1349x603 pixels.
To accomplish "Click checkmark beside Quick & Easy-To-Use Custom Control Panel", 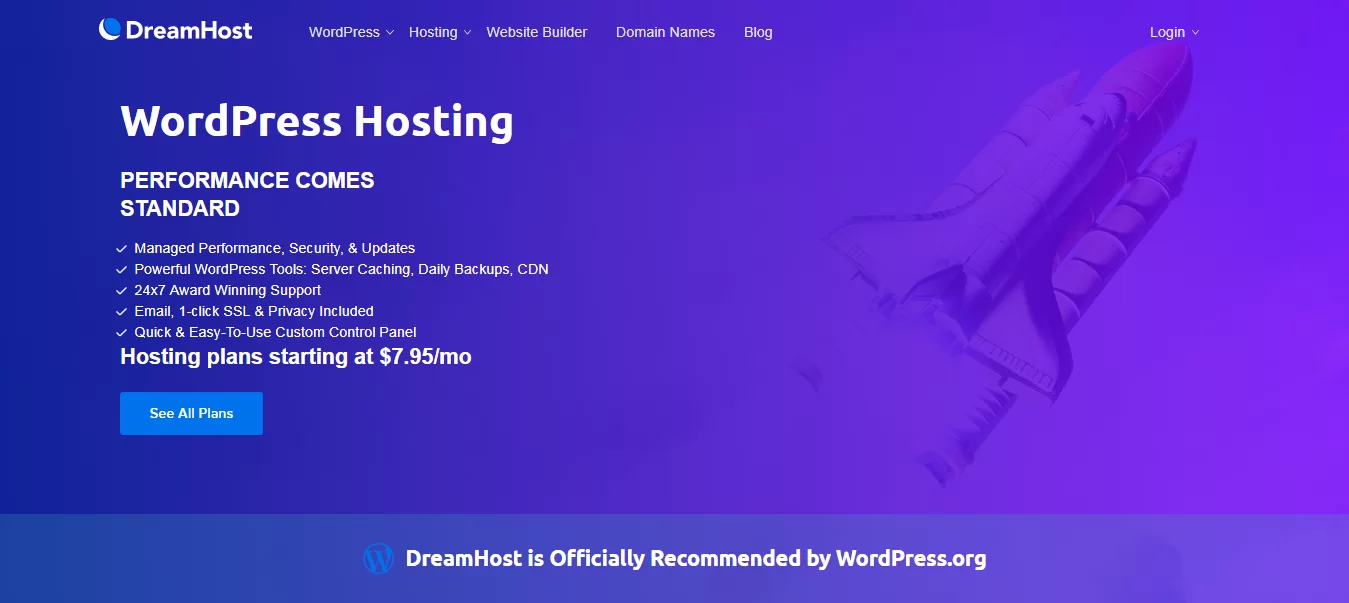I will pos(122,332).
